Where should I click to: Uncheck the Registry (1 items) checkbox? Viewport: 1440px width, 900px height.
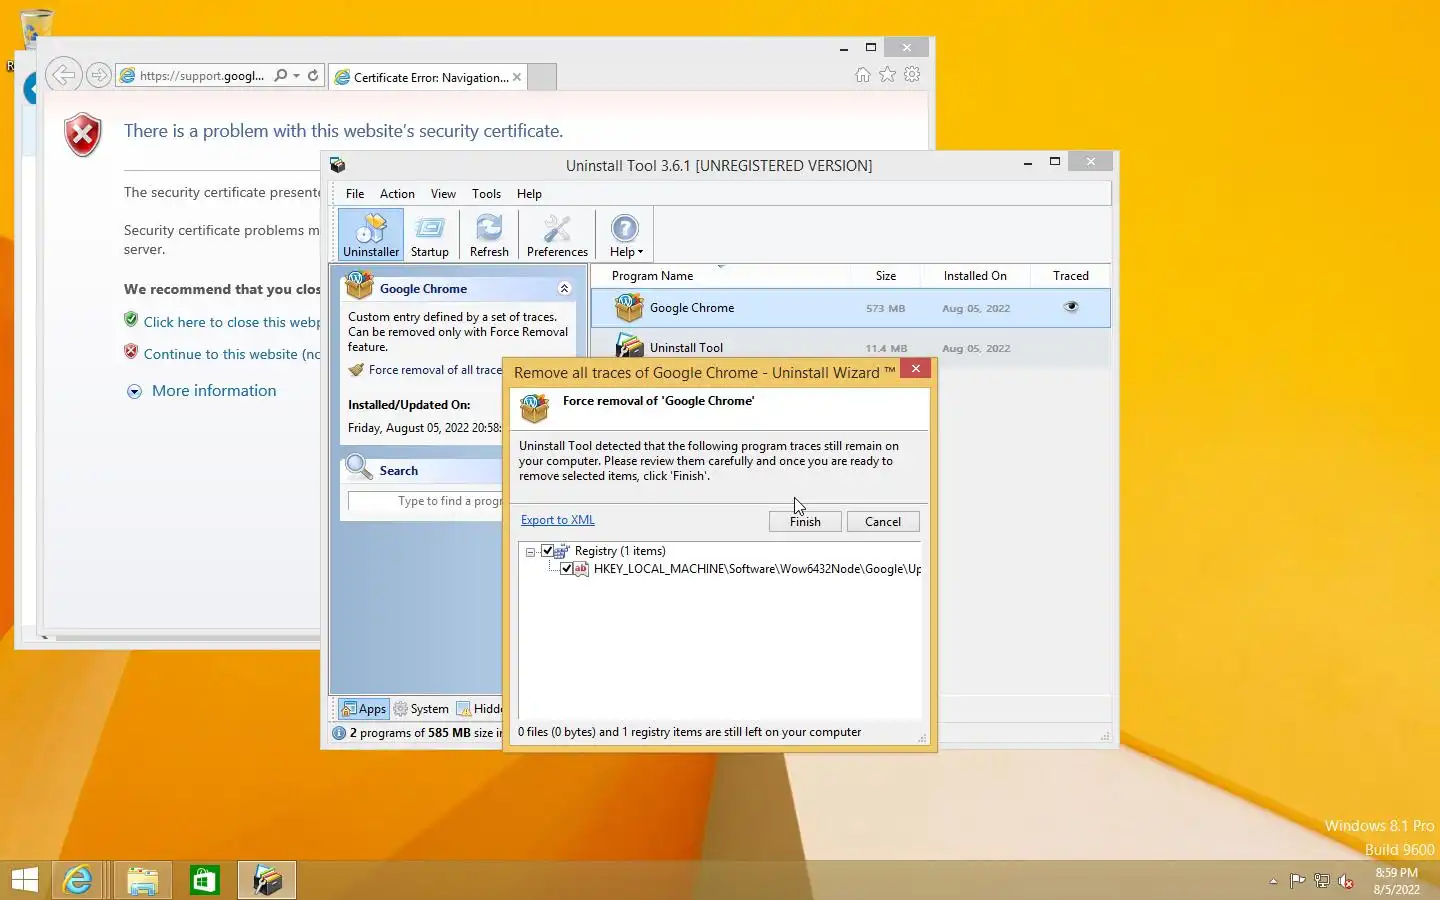(x=547, y=551)
